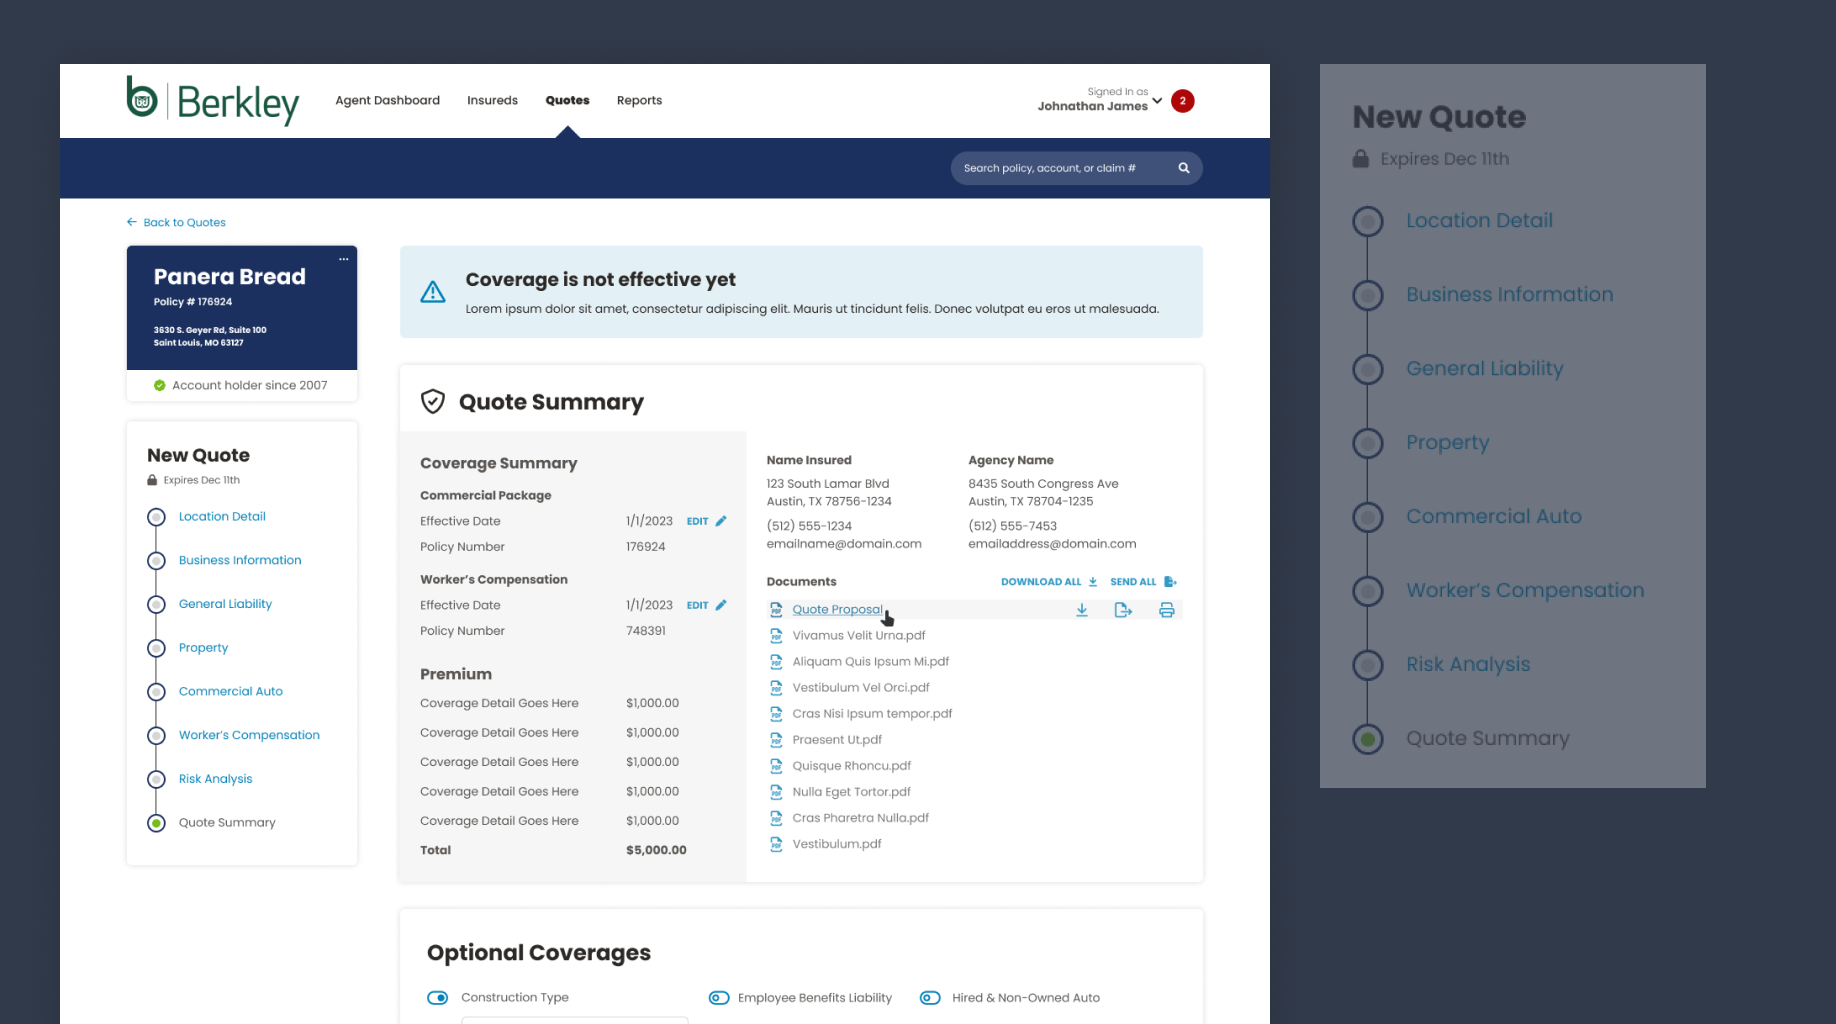Open the Quotes tab
This screenshot has height=1024, width=1836.
(567, 100)
